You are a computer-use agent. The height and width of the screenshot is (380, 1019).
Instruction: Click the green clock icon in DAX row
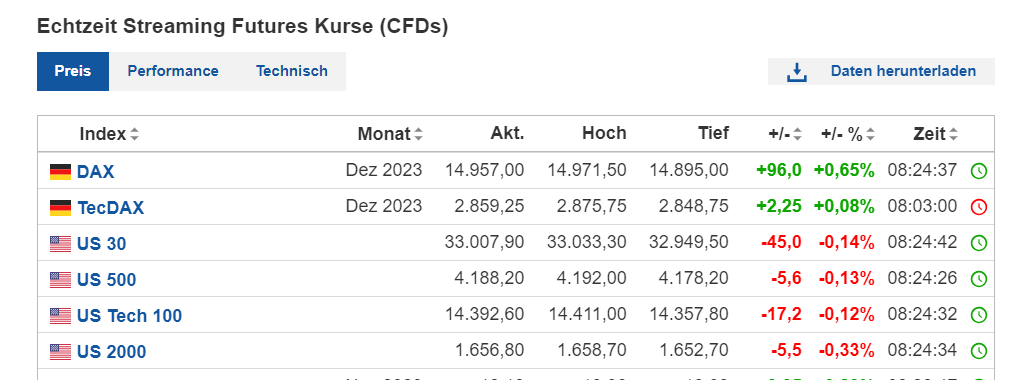click(978, 171)
